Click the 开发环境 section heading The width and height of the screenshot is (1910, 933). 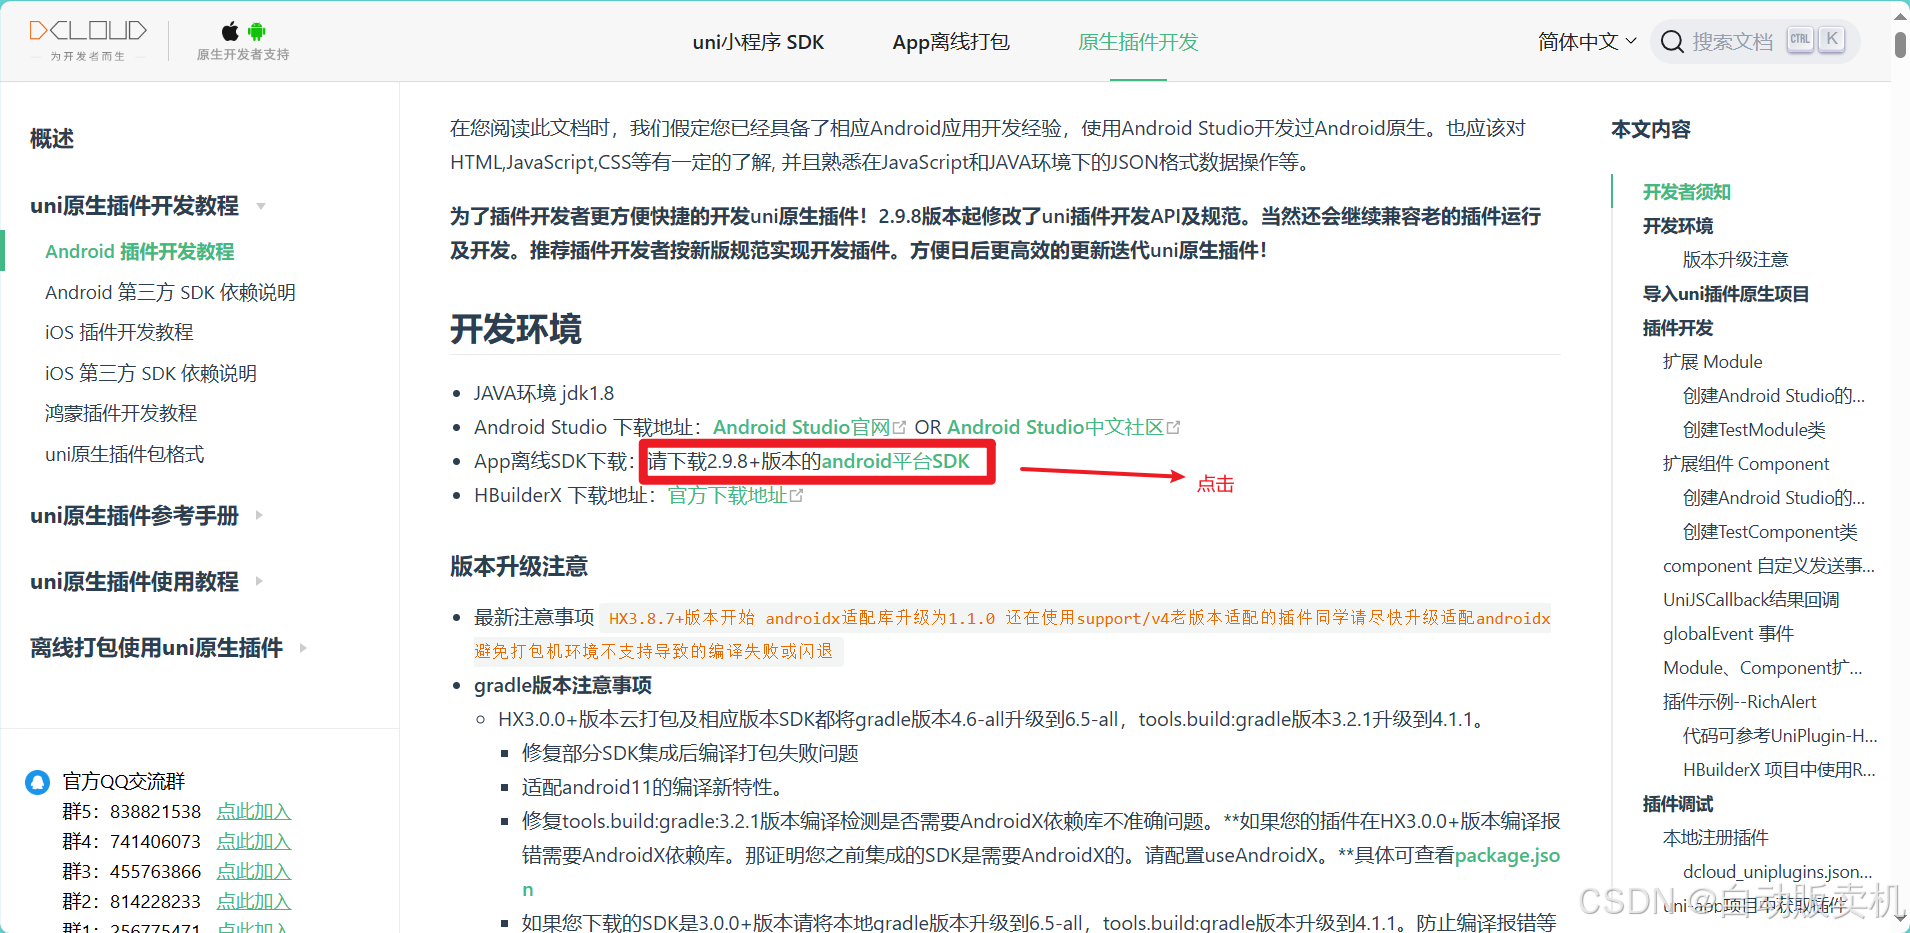[516, 329]
